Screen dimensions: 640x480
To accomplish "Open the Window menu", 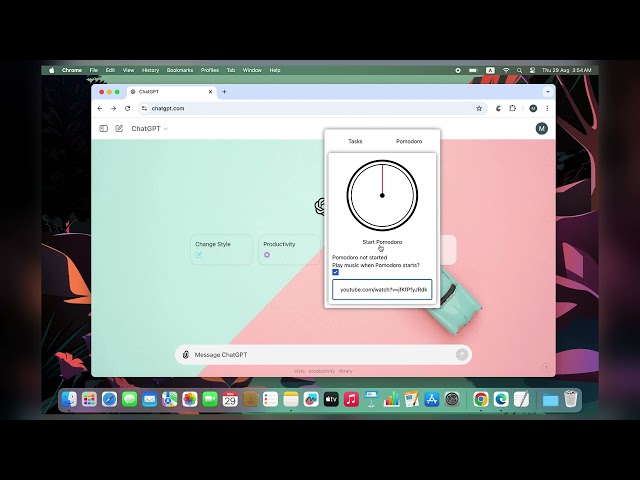I will (252, 70).
